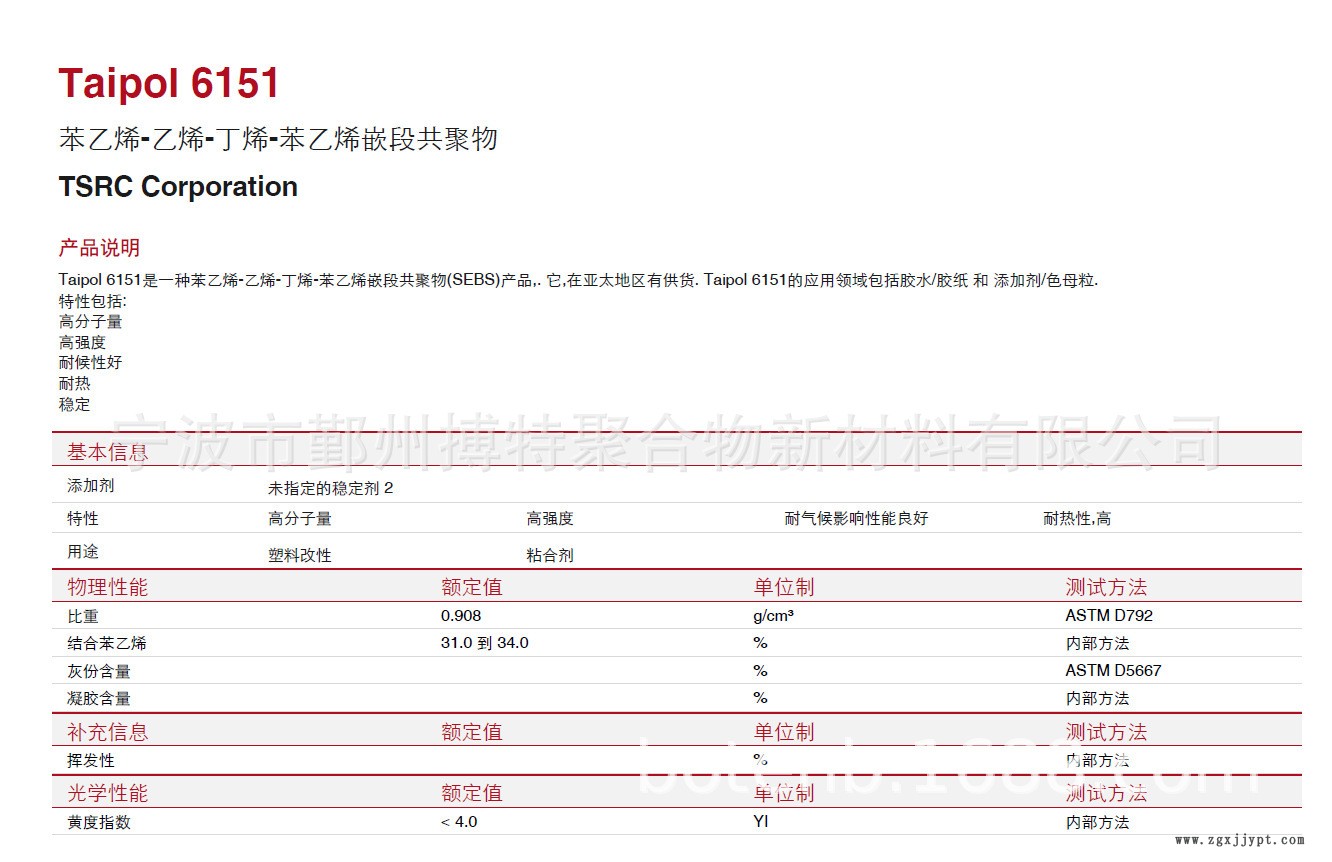Click '内部方法' in the 黄度指数 row
This screenshot has width=1332, height=862.
pyautogui.click(x=1098, y=822)
